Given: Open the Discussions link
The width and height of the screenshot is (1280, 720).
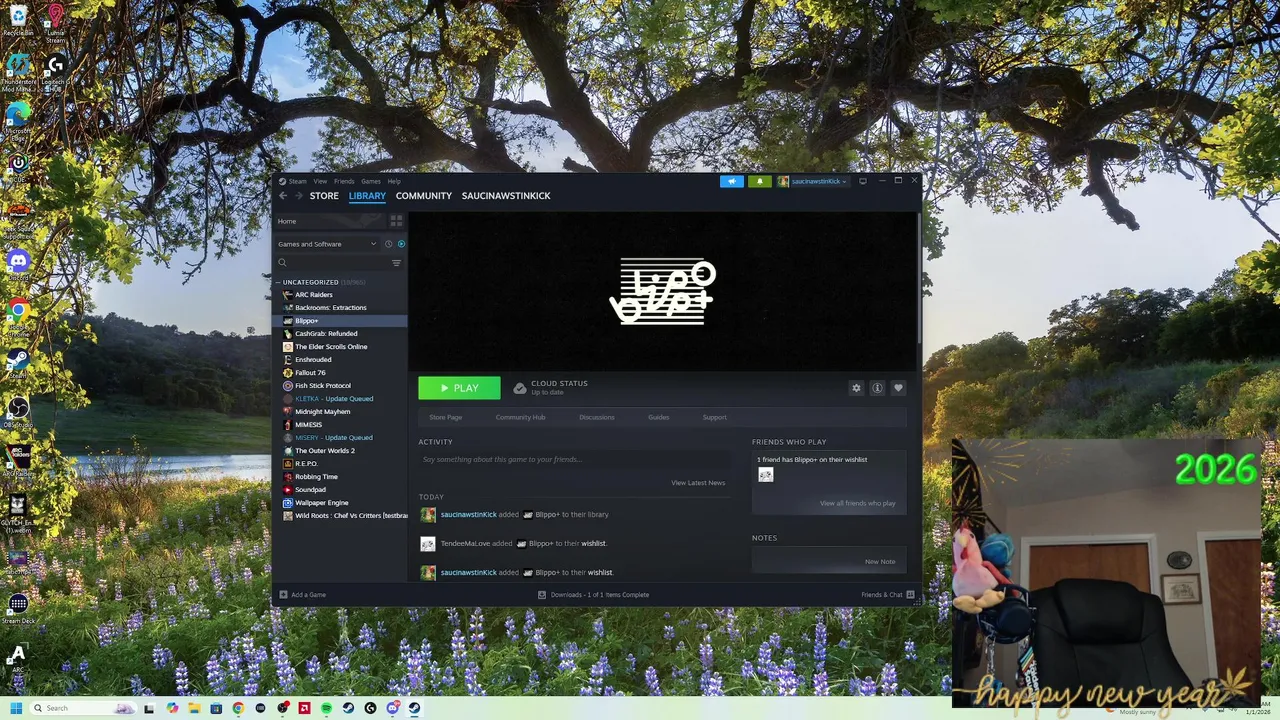Looking at the screenshot, I should pos(597,417).
